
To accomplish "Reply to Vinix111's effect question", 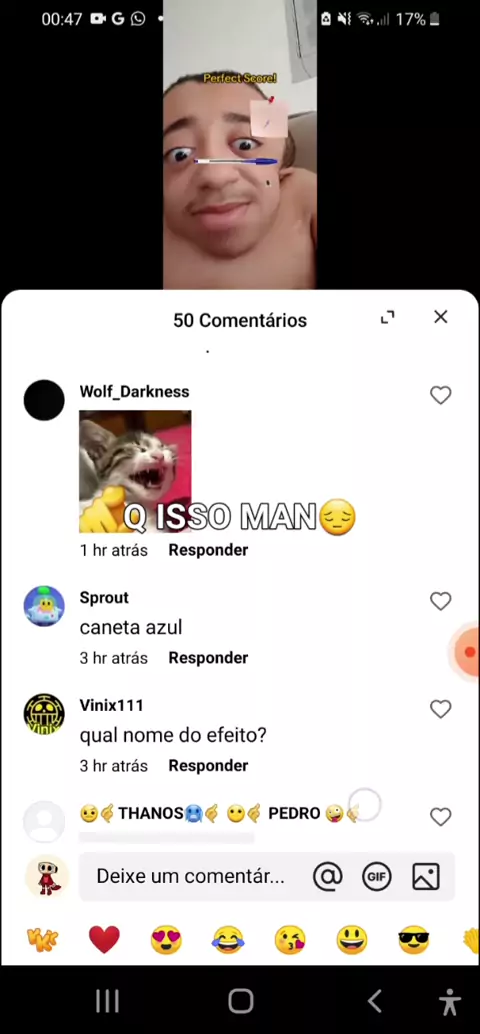I will 208,766.
